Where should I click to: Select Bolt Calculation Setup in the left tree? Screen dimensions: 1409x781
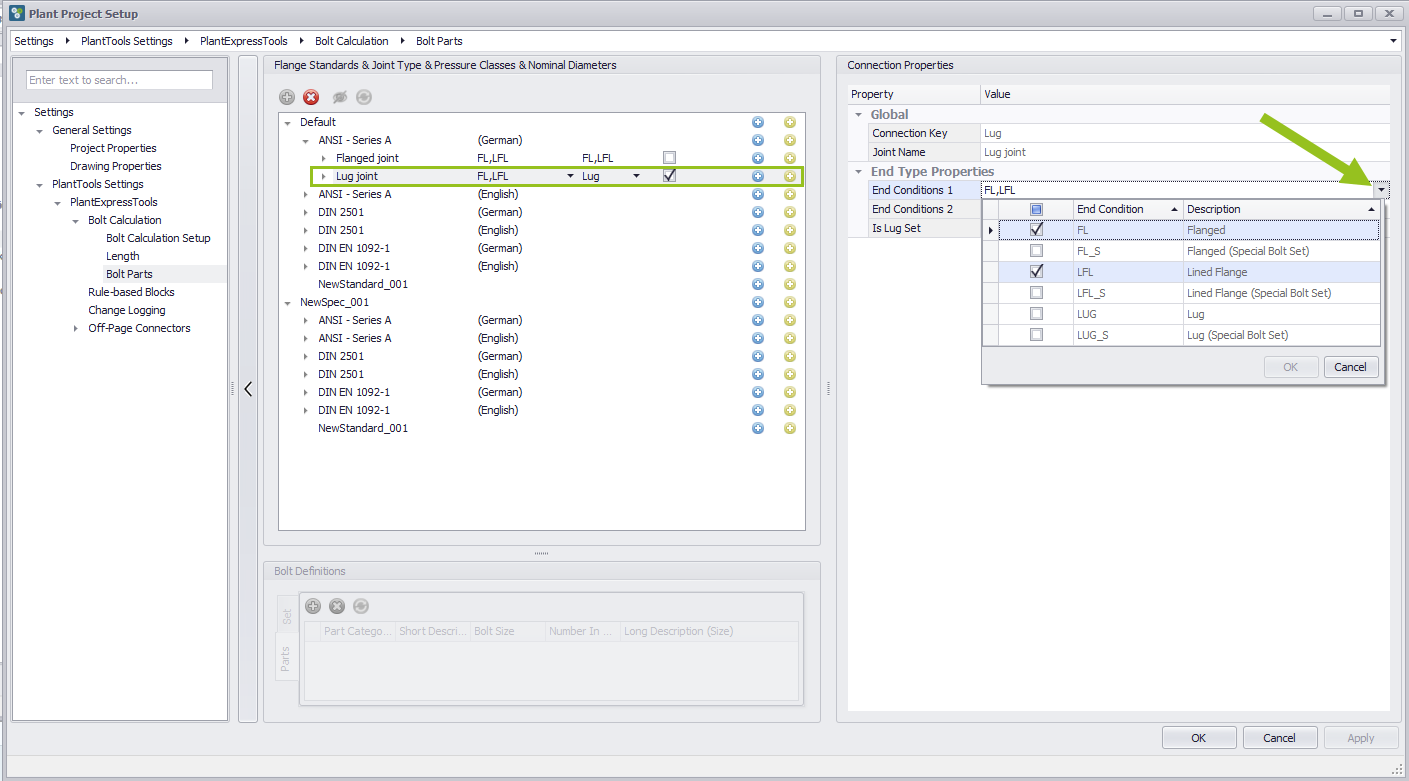(x=158, y=238)
